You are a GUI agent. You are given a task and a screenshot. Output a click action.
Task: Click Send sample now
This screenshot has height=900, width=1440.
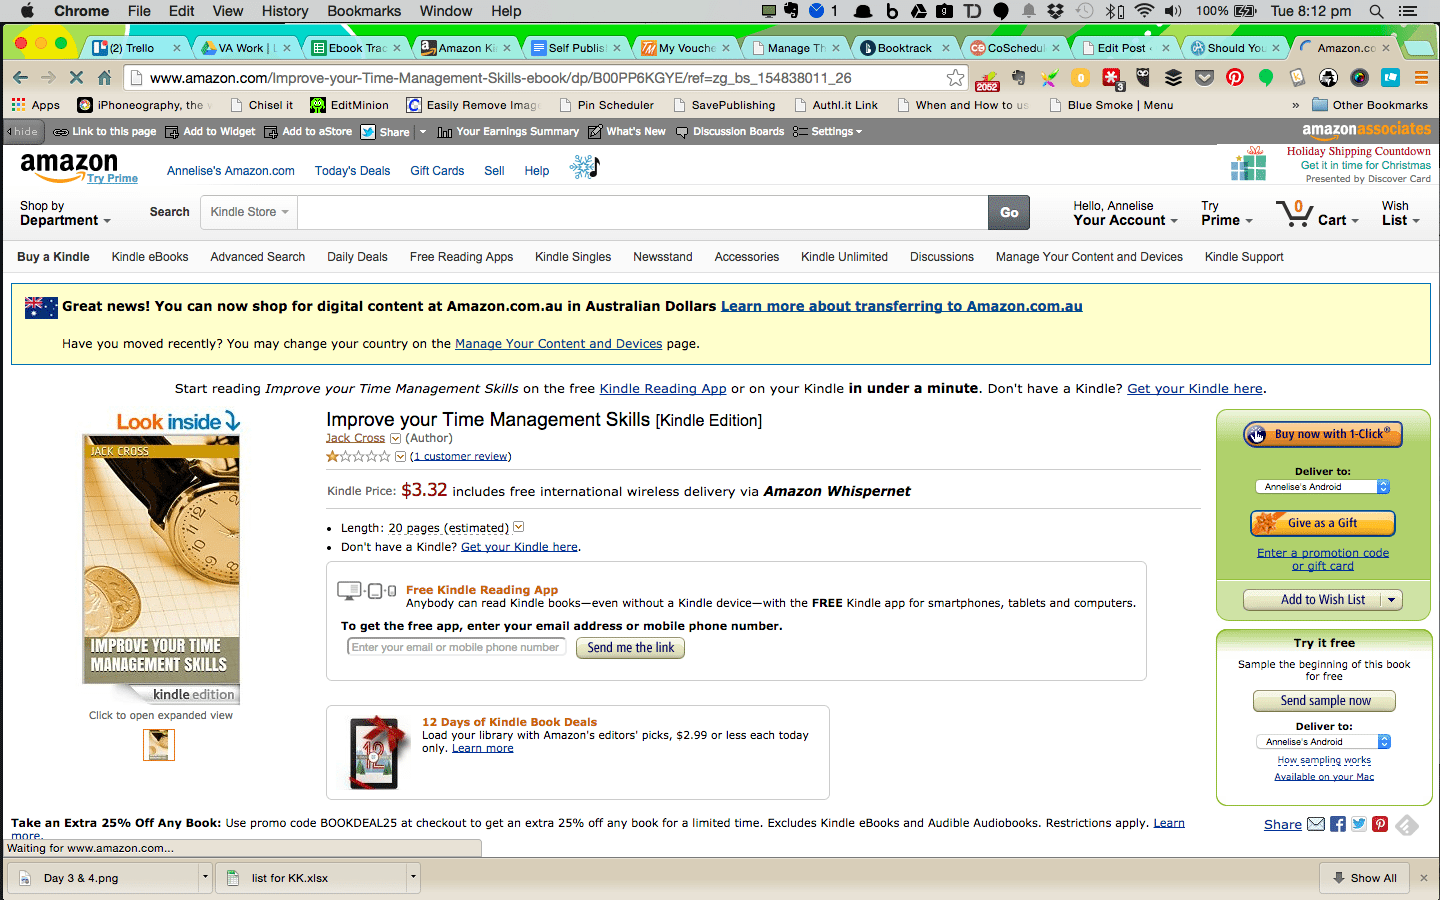click(x=1325, y=701)
